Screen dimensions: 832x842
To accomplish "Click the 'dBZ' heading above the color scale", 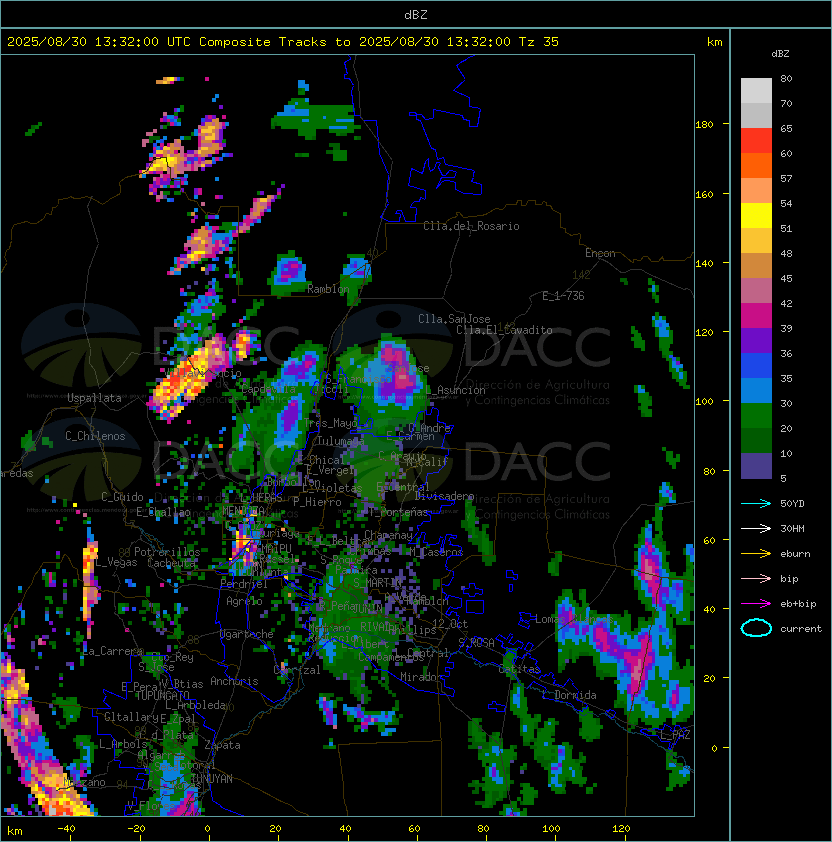I will click(x=780, y=54).
